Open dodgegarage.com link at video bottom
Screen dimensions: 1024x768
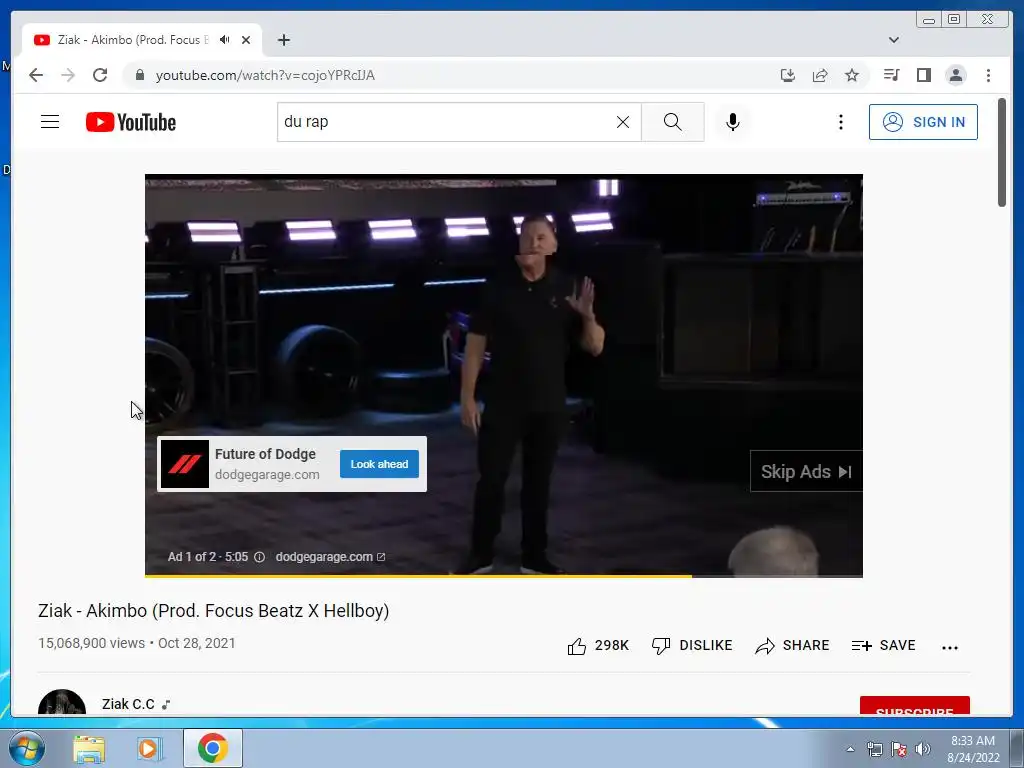[330, 557]
